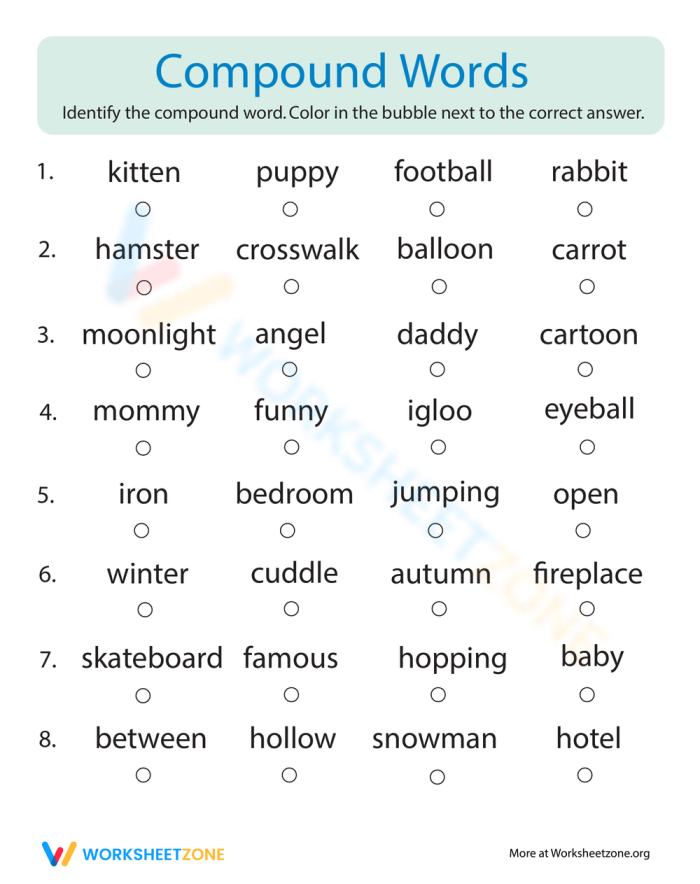Image resolution: width=700 pixels, height=884 pixels.
Task: Mark the bubble beneath snowman
Action: (437, 777)
